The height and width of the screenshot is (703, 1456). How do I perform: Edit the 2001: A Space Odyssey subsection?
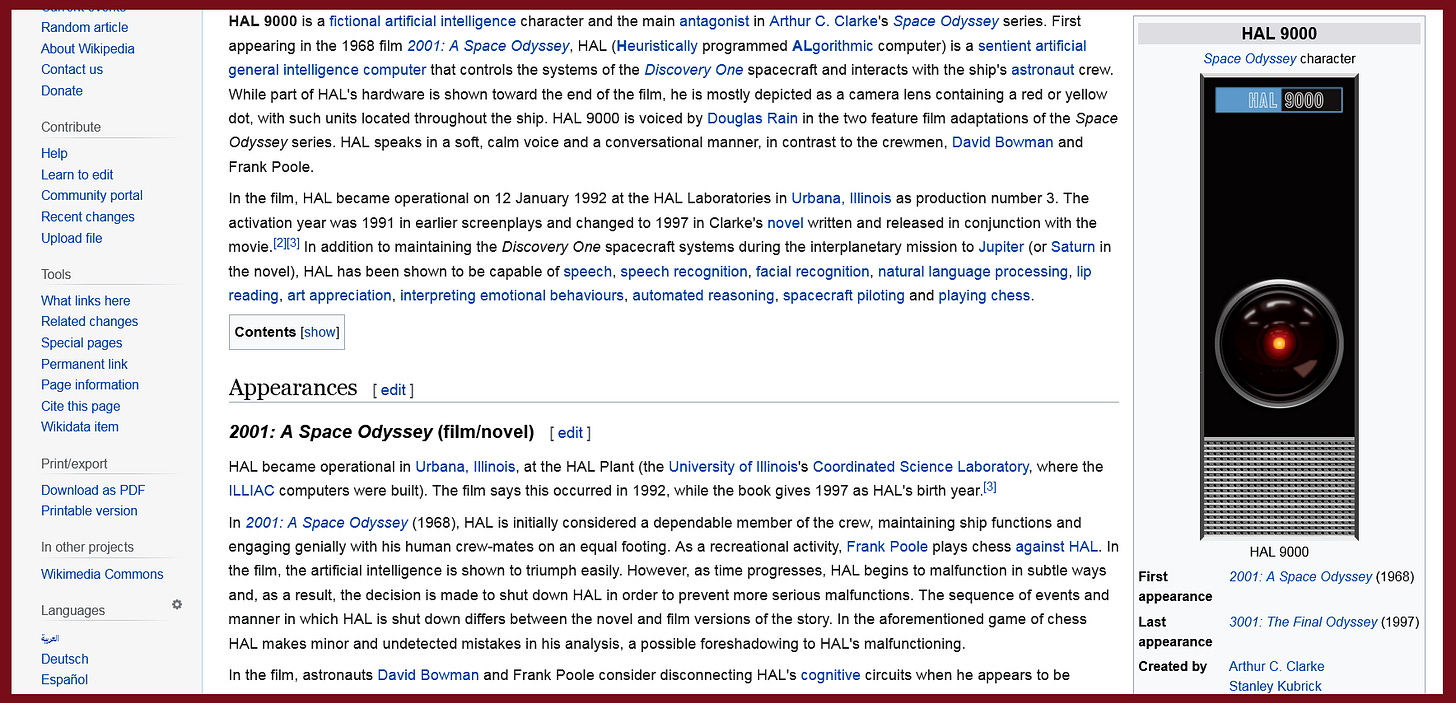tap(570, 433)
